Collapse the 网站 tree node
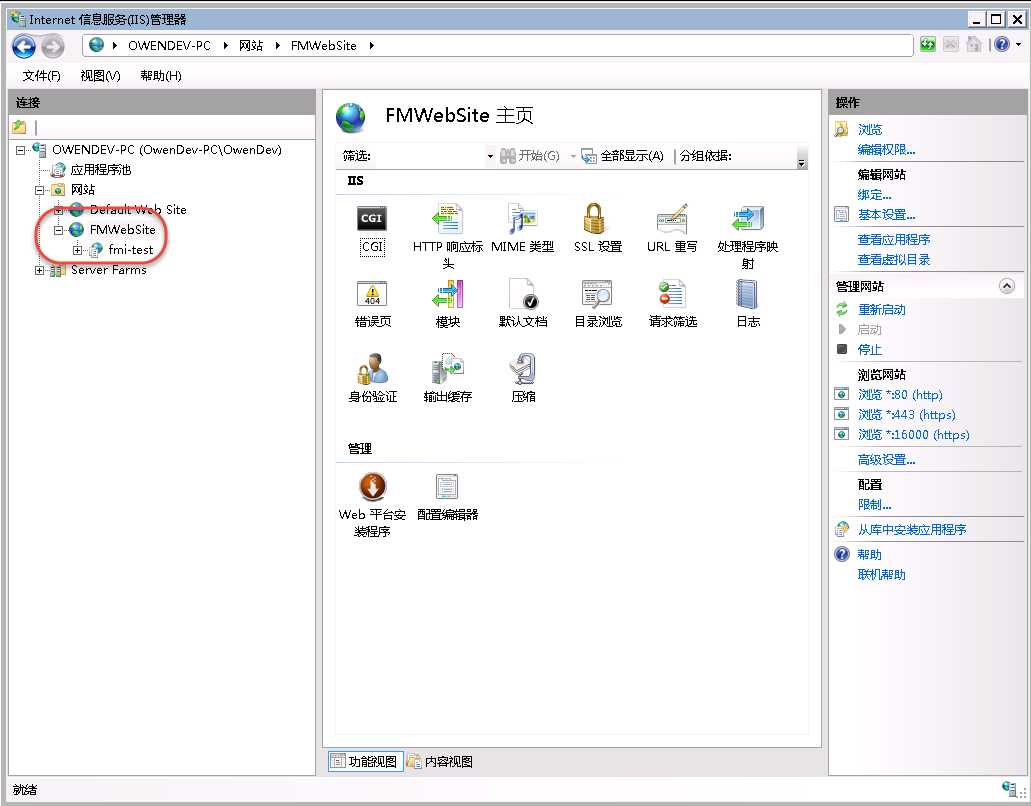 point(39,190)
